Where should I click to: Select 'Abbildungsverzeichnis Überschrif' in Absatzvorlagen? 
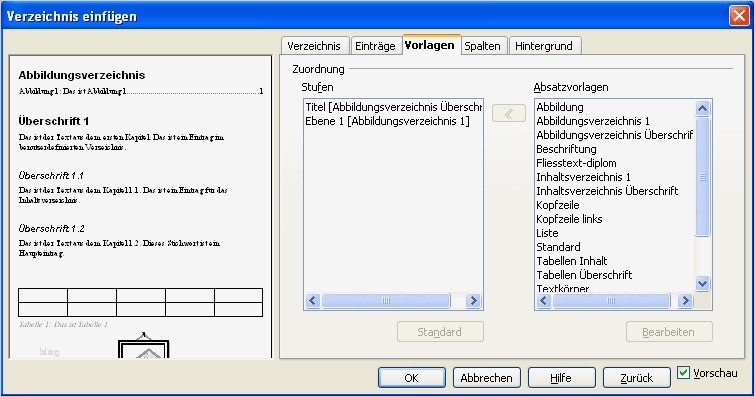[614, 135]
